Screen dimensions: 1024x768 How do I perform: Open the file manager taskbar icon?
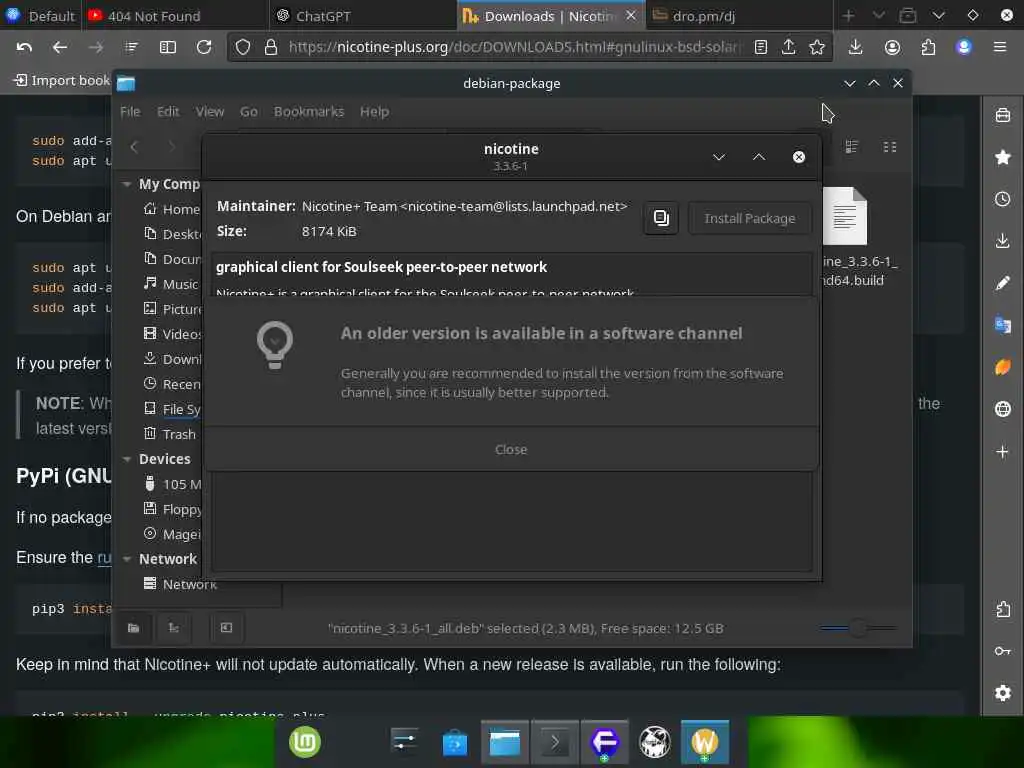coord(505,743)
